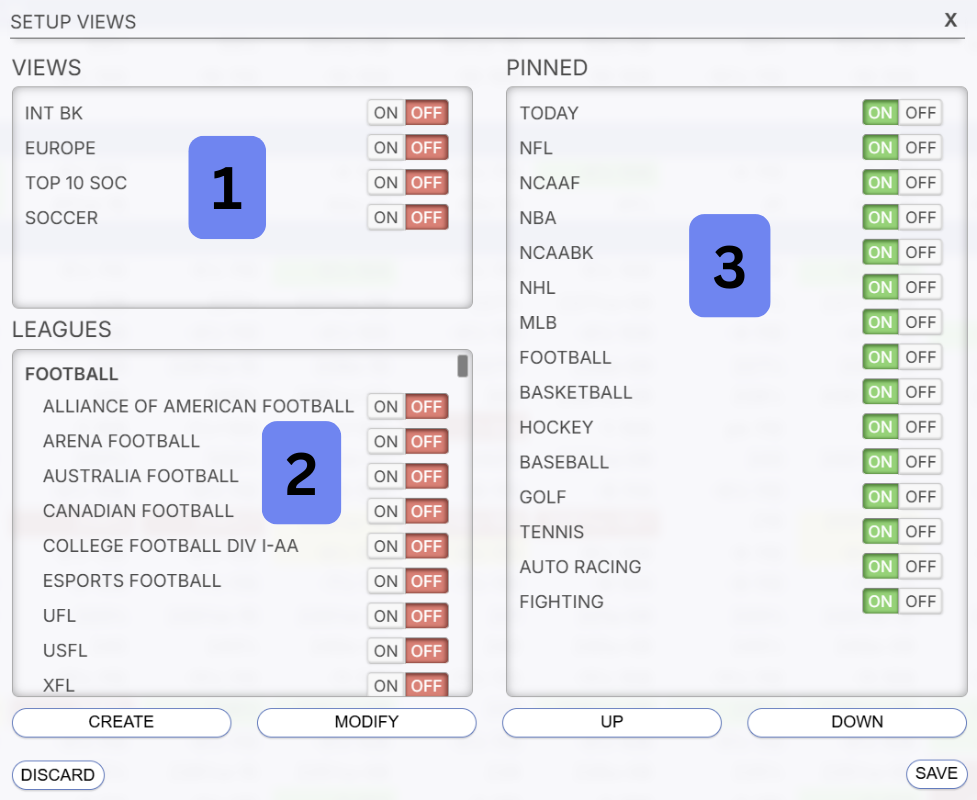Screen dimensions: 977x800
Task: Turn ON the INT BK view
Action: click(x=386, y=113)
